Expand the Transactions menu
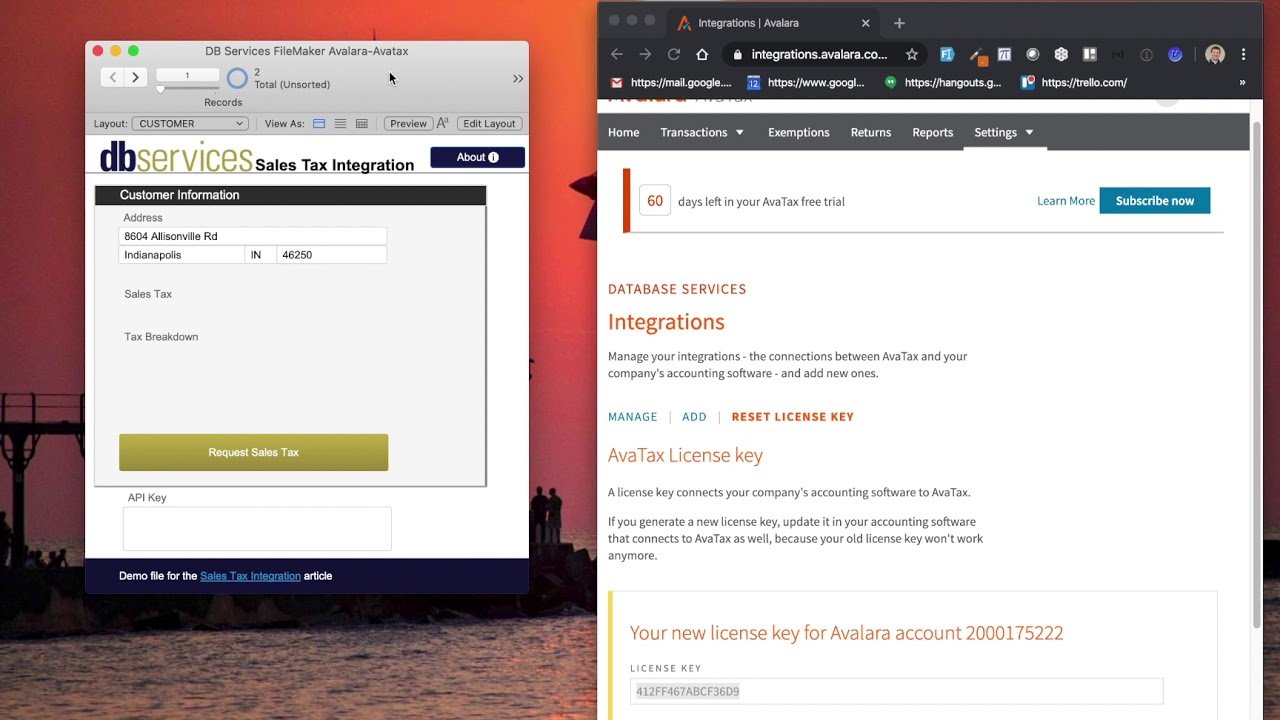Image resolution: width=1280 pixels, height=720 pixels. (x=702, y=132)
